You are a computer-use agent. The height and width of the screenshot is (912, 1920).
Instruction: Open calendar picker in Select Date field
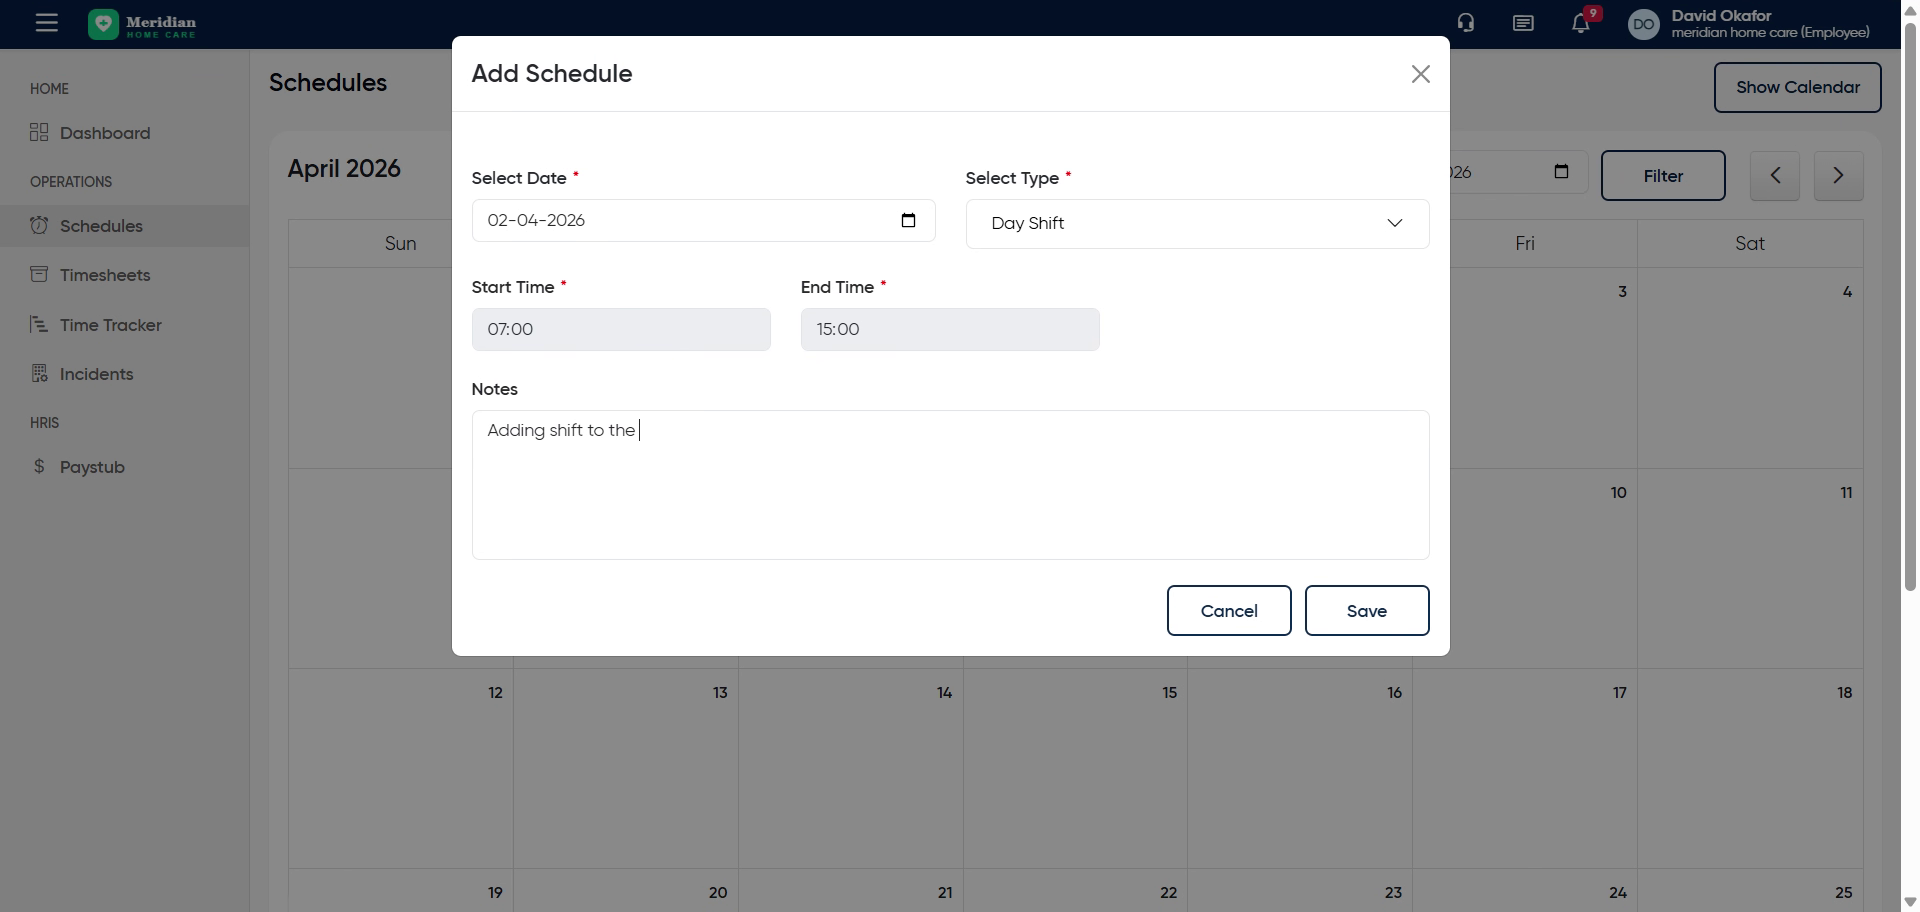pos(908,221)
